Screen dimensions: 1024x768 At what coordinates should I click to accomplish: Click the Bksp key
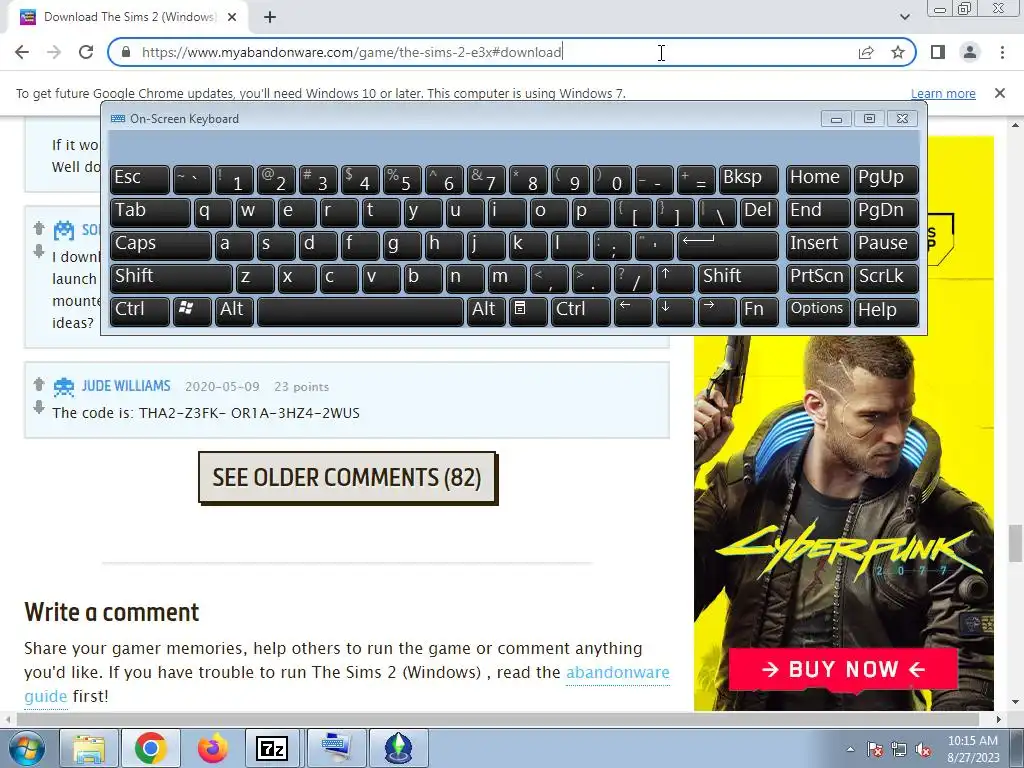coord(748,179)
